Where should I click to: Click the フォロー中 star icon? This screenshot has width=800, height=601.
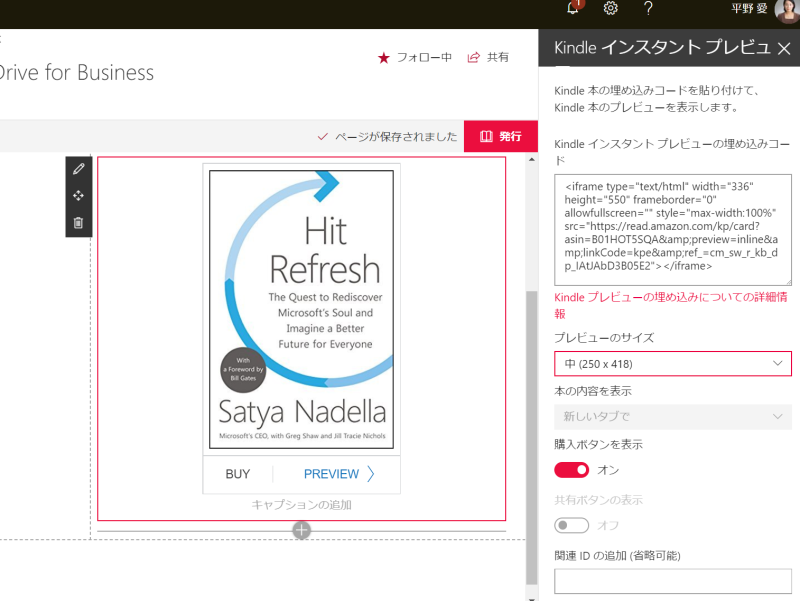(384, 58)
